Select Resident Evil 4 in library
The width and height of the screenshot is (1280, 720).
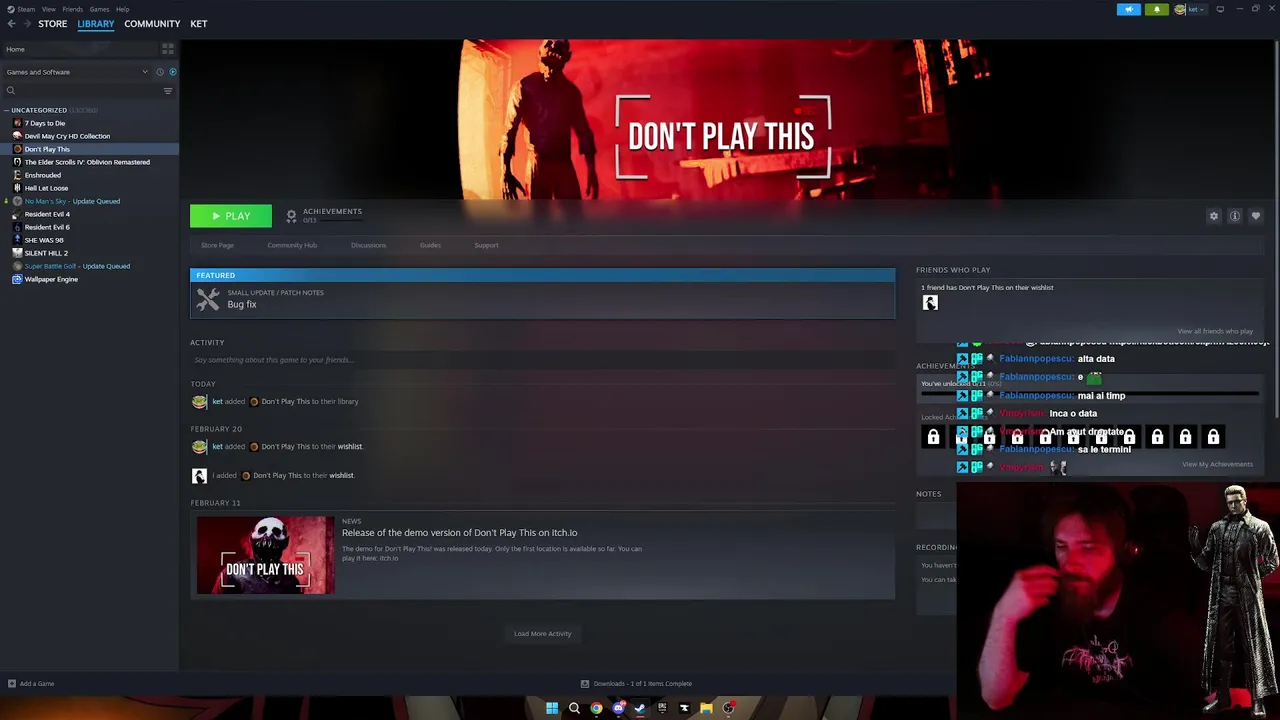47,214
